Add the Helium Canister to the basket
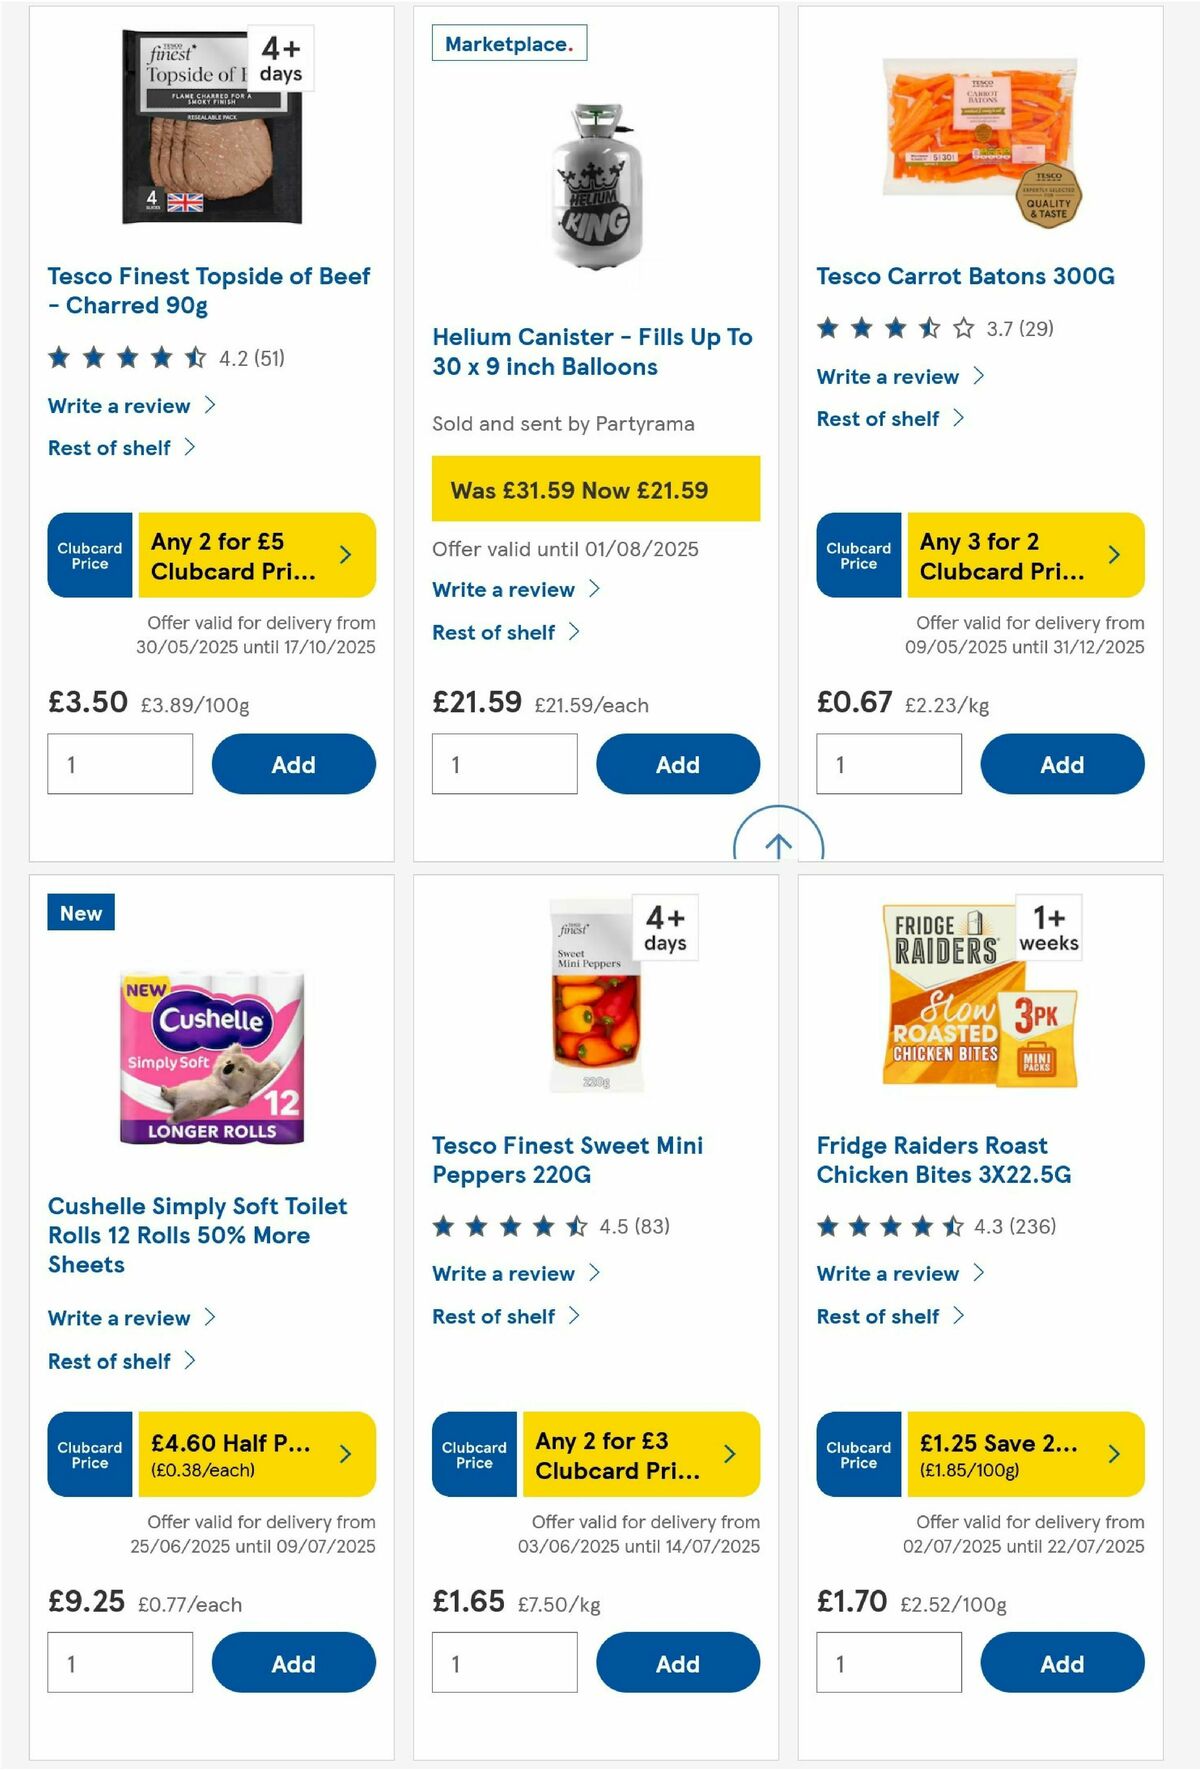The width and height of the screenshot is (1200, 1770). [x=678, y=763]
